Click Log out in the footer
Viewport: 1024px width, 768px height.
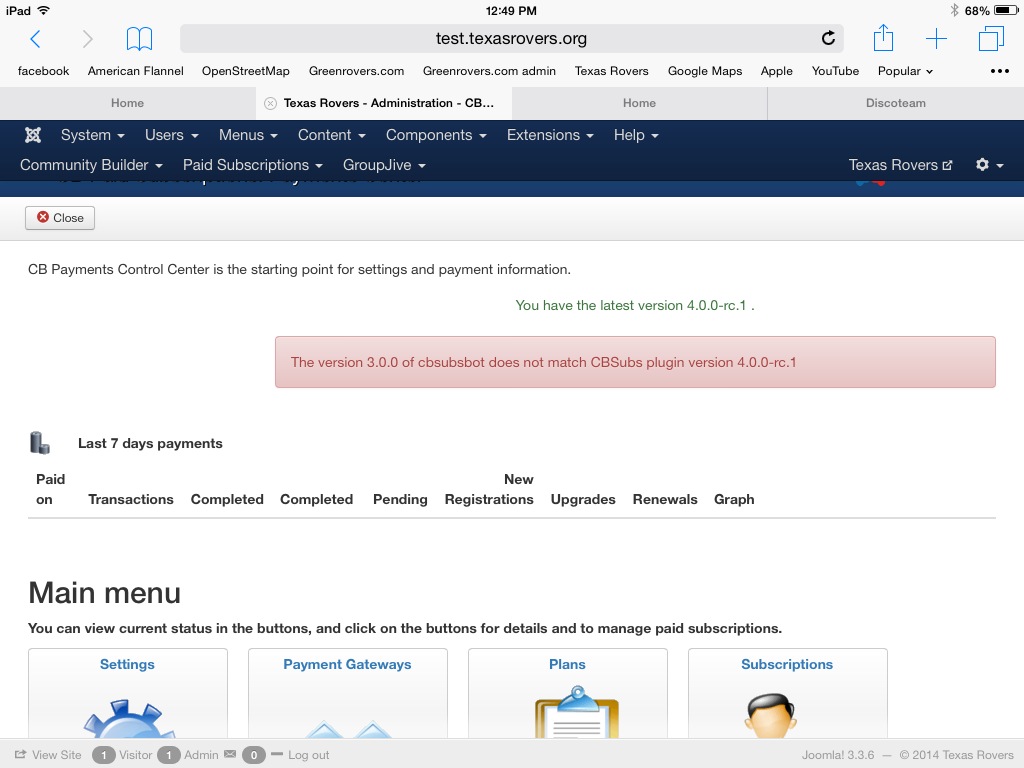coord(300,755)
